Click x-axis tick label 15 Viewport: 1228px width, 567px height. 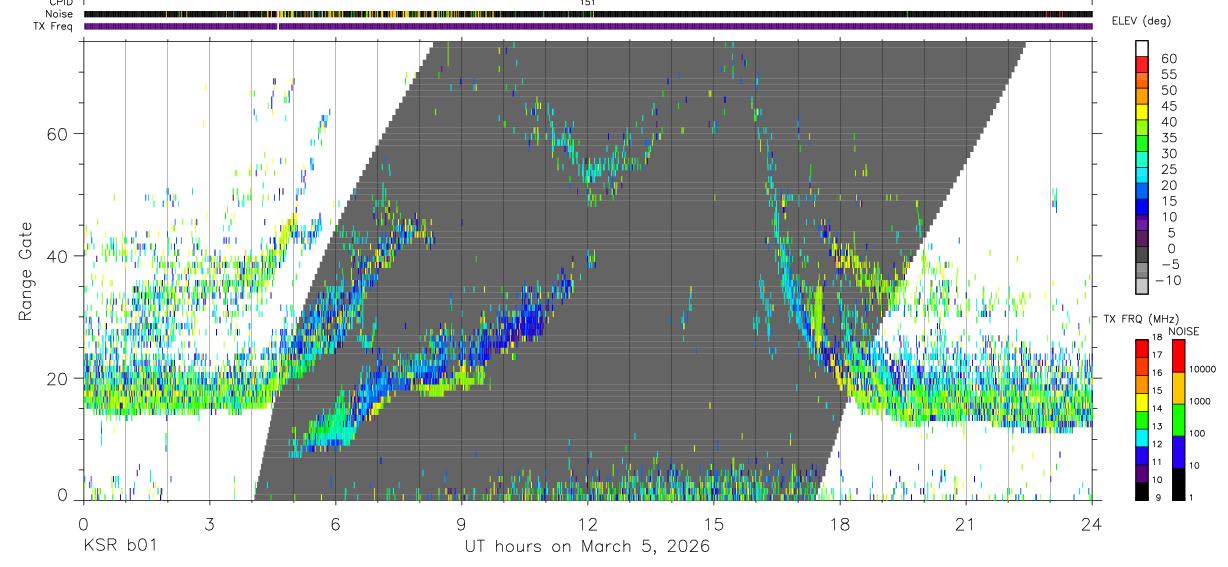pyautogui.click(x=713, y=524)
